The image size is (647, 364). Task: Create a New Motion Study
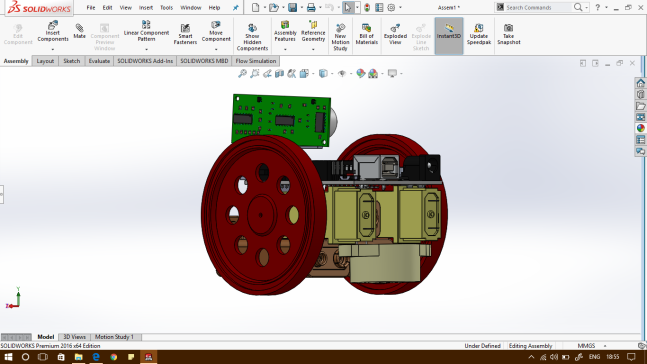coord(340,37)
